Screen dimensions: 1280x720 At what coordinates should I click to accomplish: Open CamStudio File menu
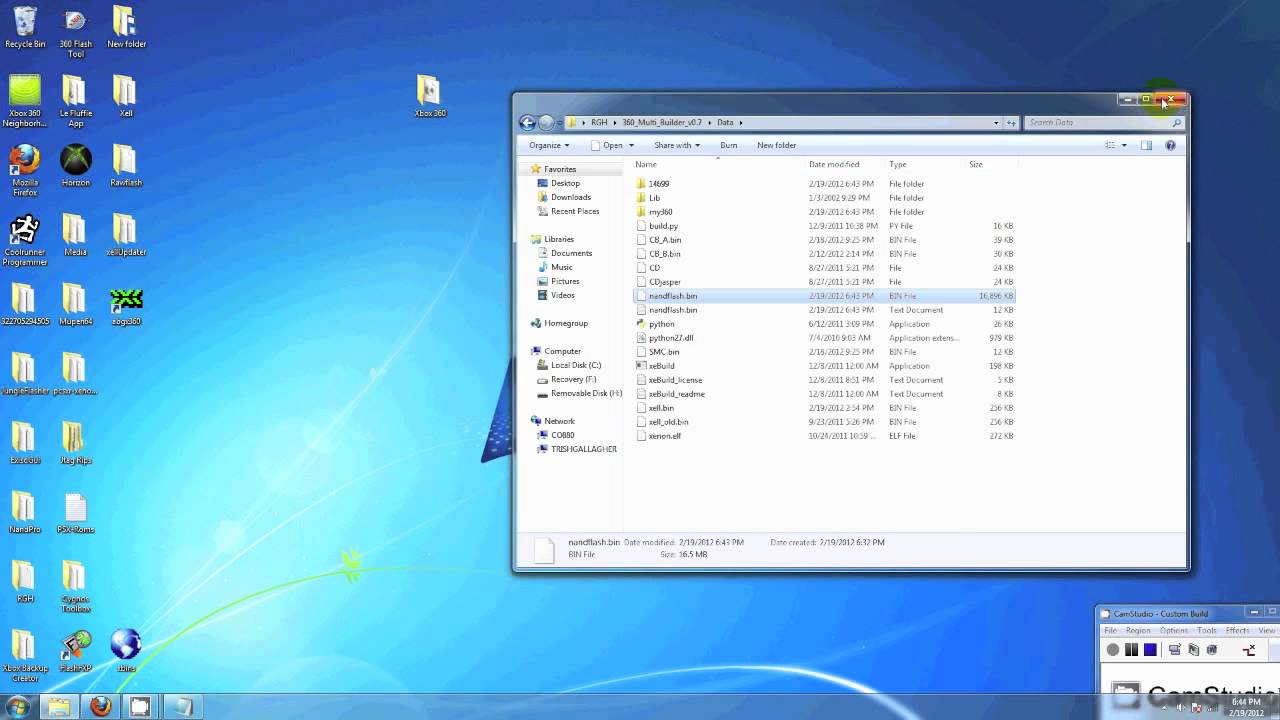(1110, 631)
